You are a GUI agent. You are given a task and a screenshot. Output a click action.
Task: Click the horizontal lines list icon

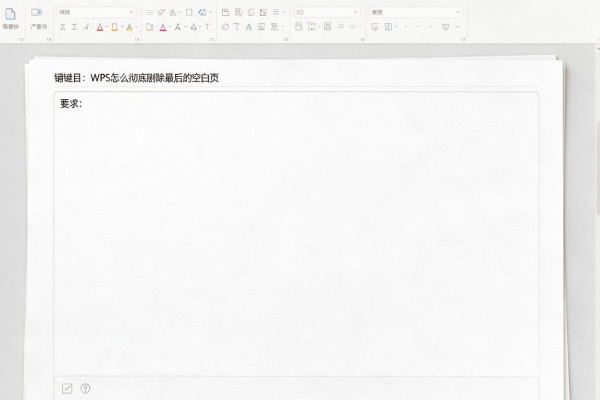150,13
